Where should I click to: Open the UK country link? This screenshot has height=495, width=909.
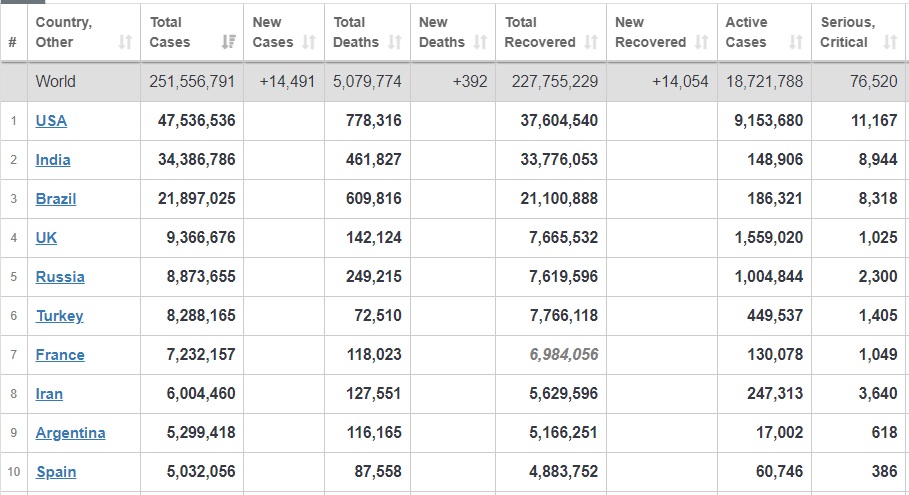tap(46, 238)
